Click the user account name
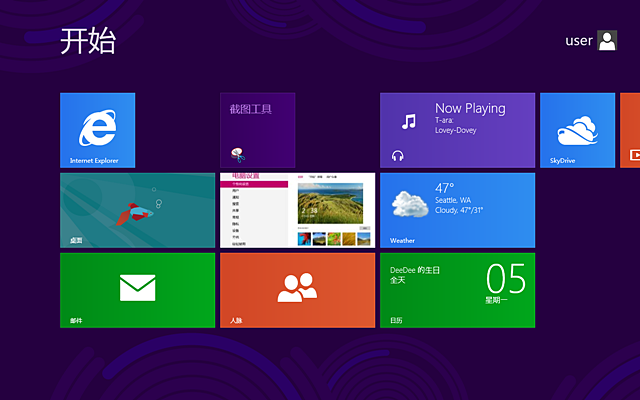The width and height of the screenshot is (640, 400). tap(578, 41)
